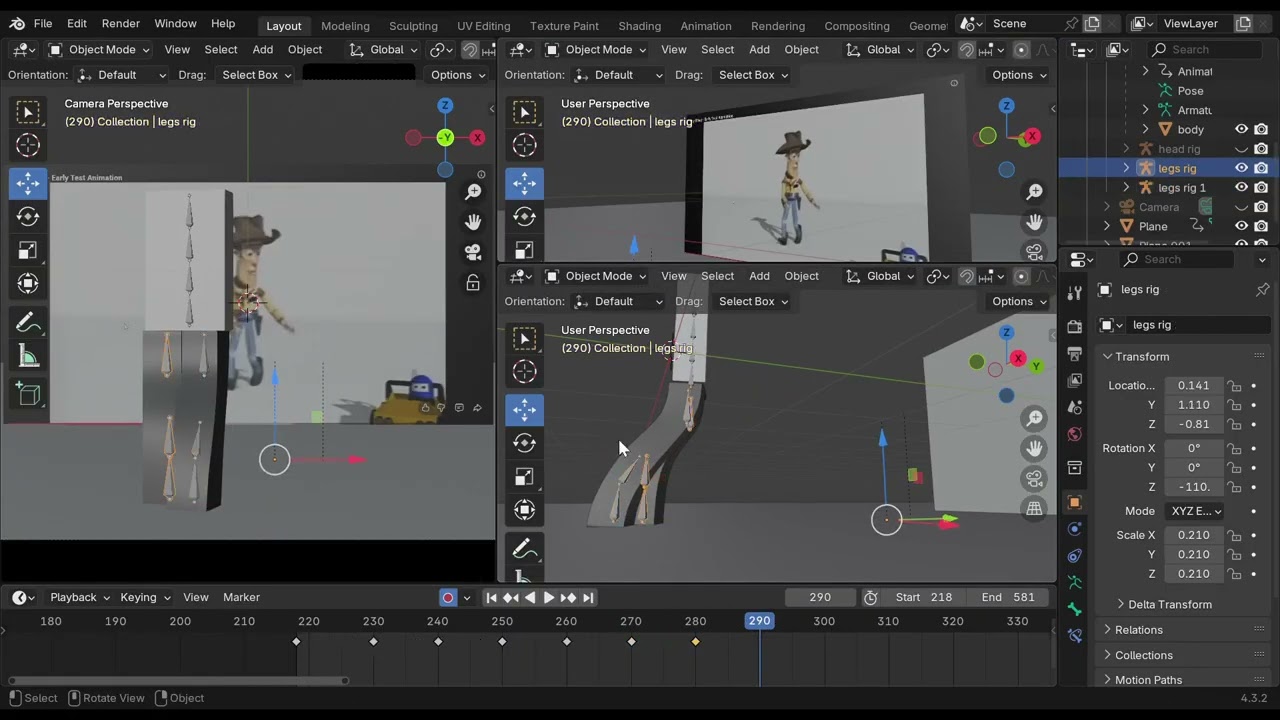Screen dimensions: 1280x720
Task: Expand the Relations panel
Action: (x=1138, y=630)
